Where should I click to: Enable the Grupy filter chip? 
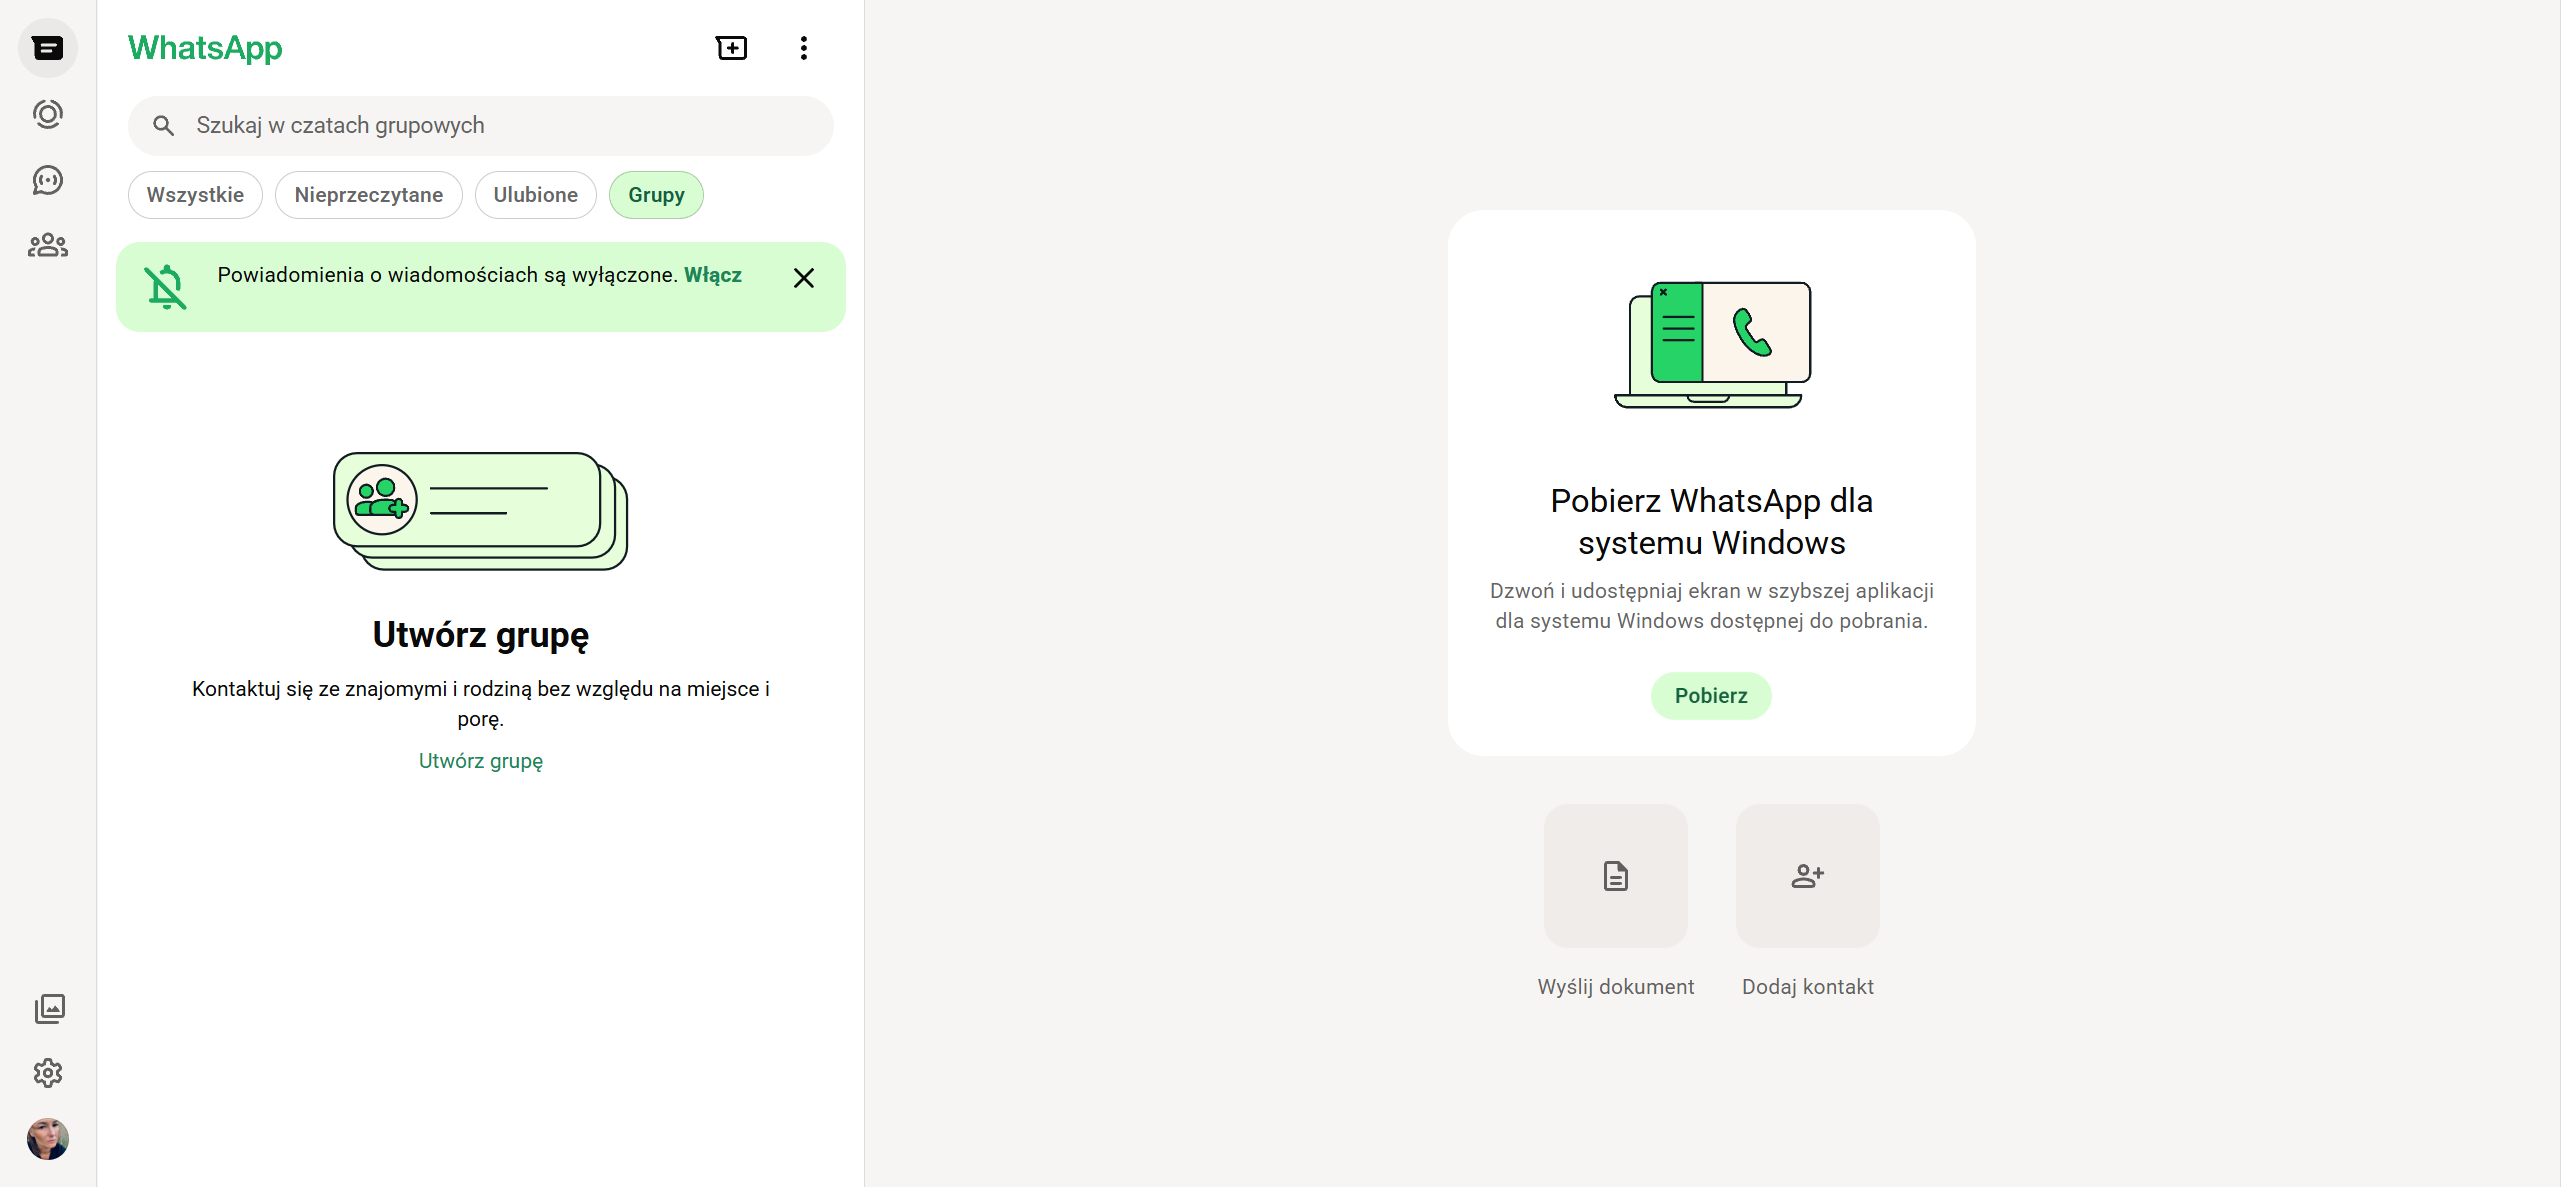[656, 194]
